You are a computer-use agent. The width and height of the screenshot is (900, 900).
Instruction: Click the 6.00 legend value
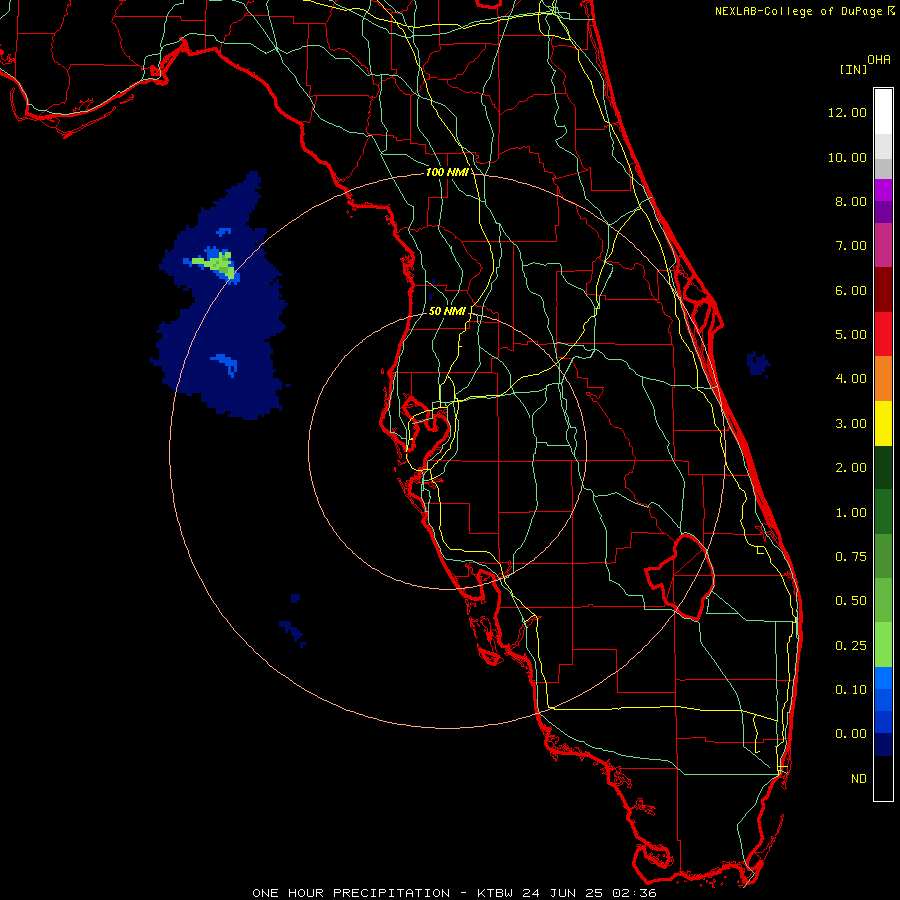pyautogui.click(x=851, y=290)
